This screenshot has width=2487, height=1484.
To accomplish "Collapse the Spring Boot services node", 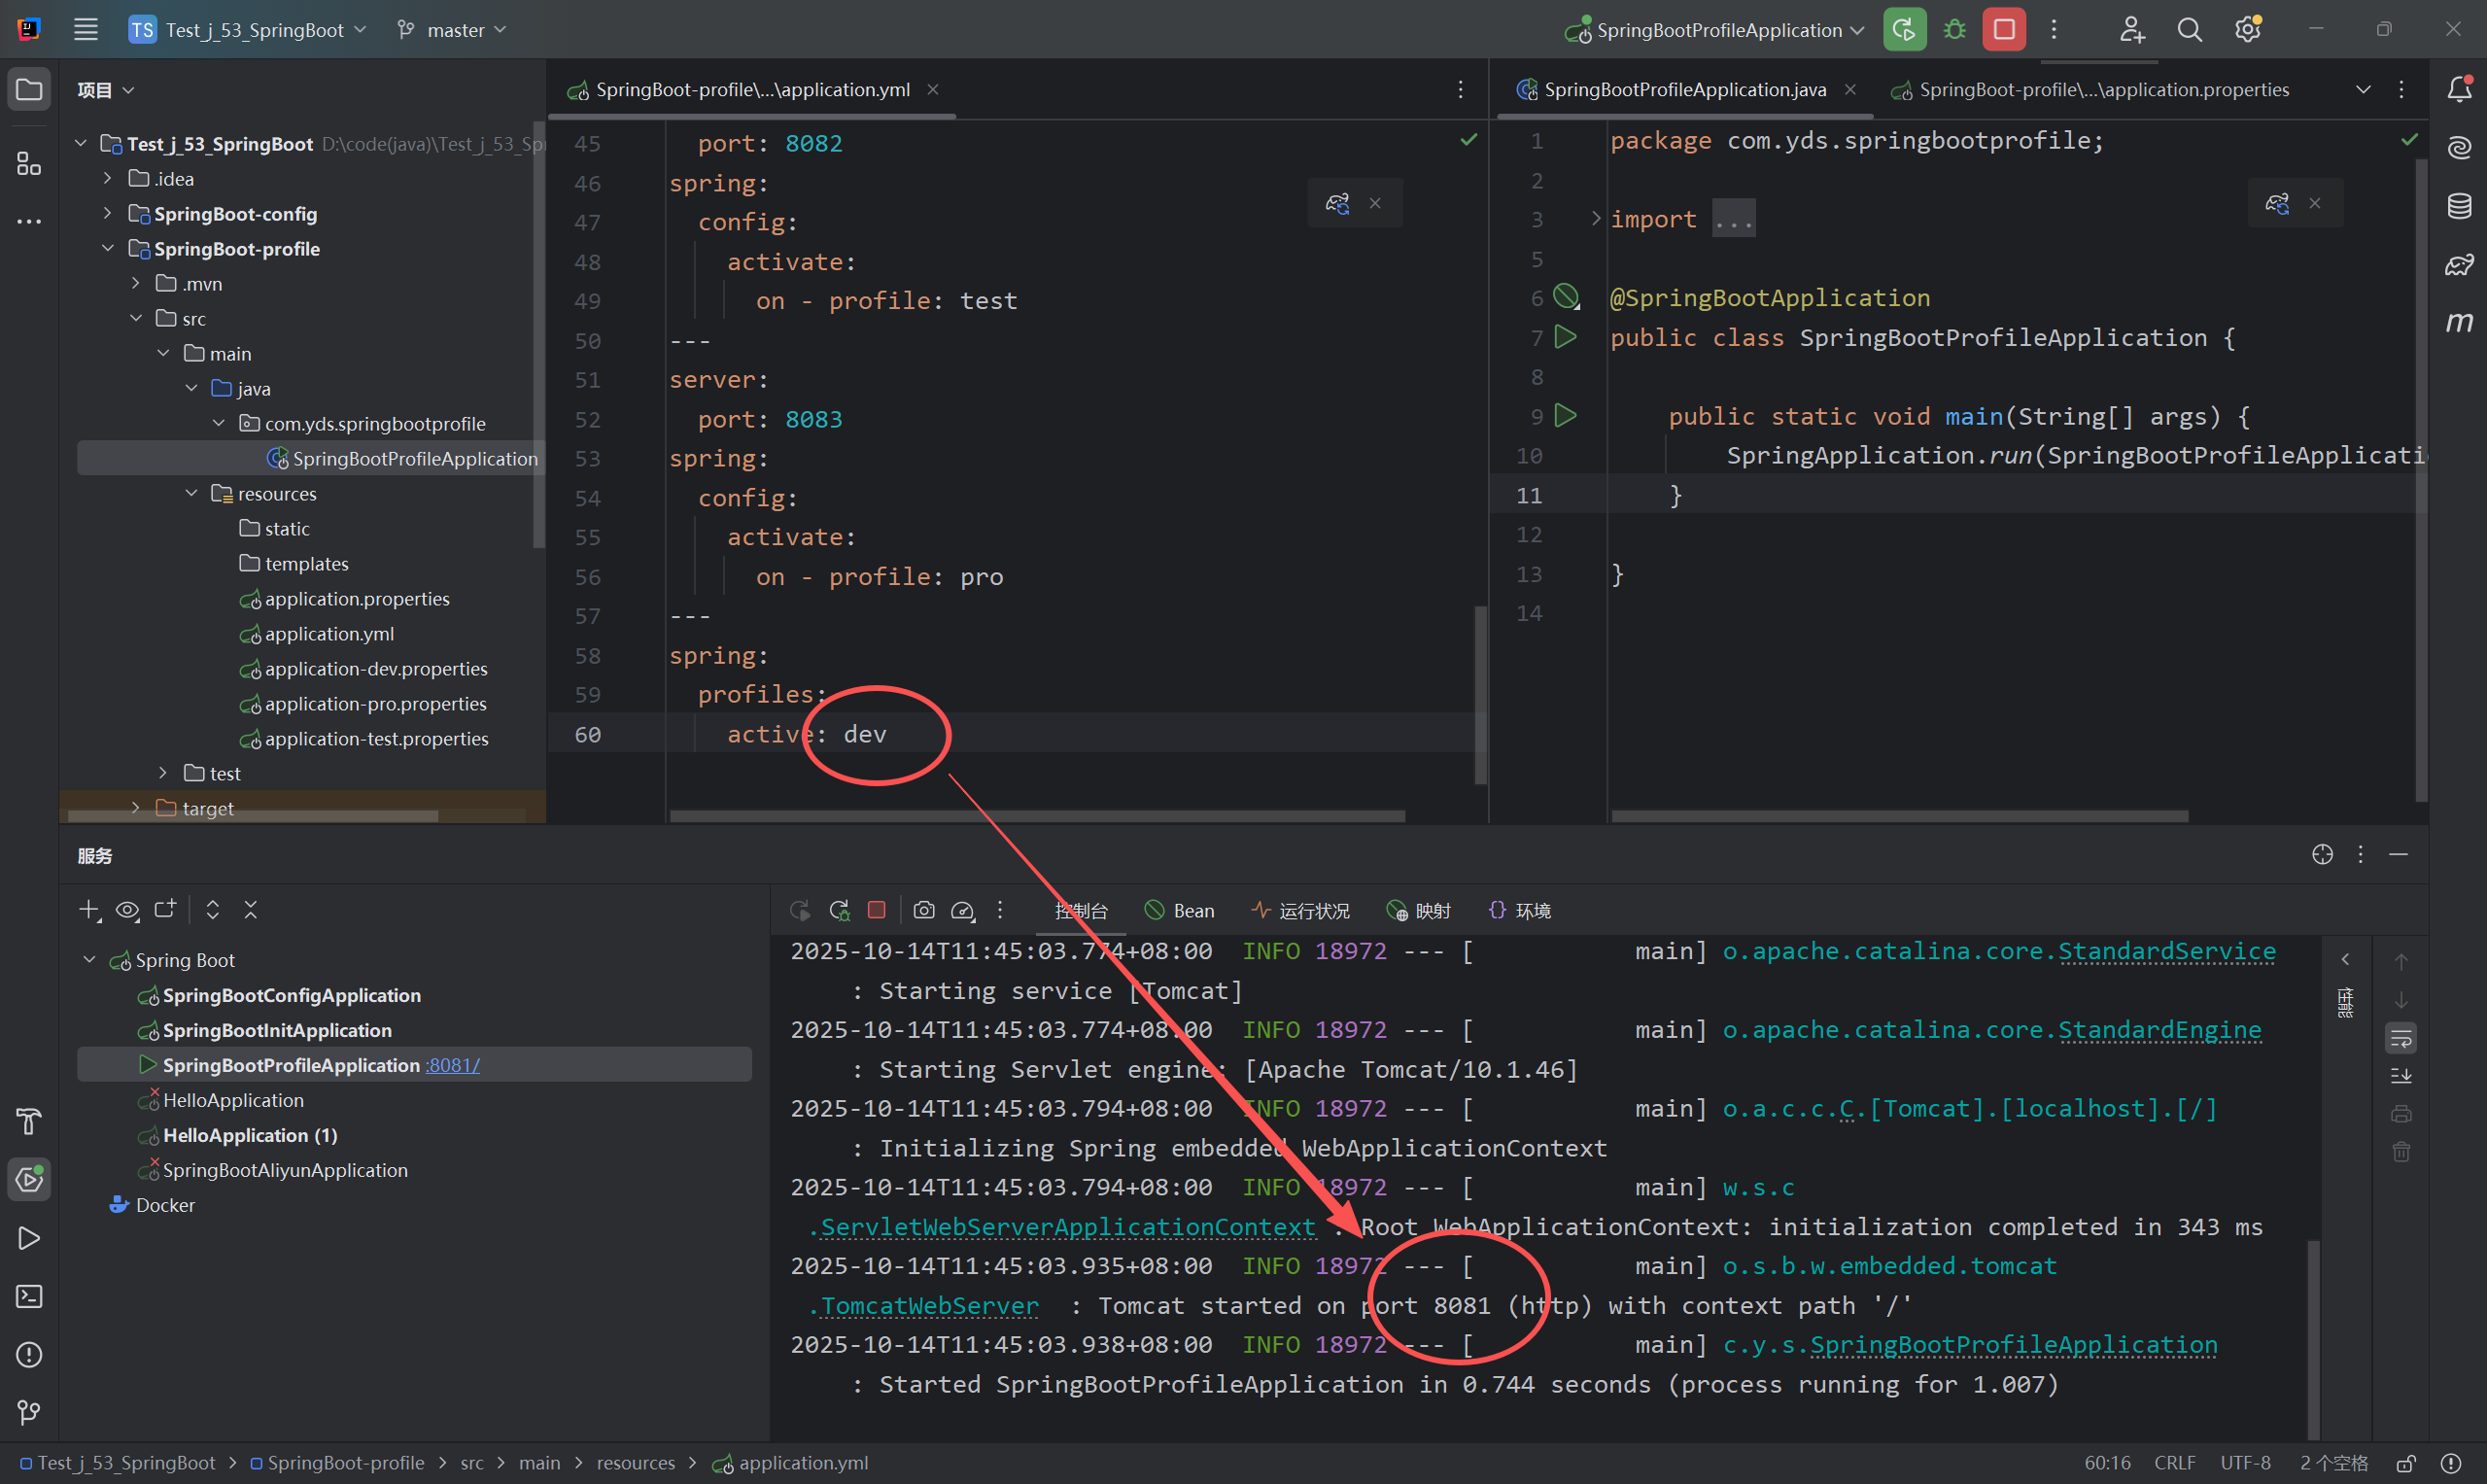I will click(x=89, y=960).
